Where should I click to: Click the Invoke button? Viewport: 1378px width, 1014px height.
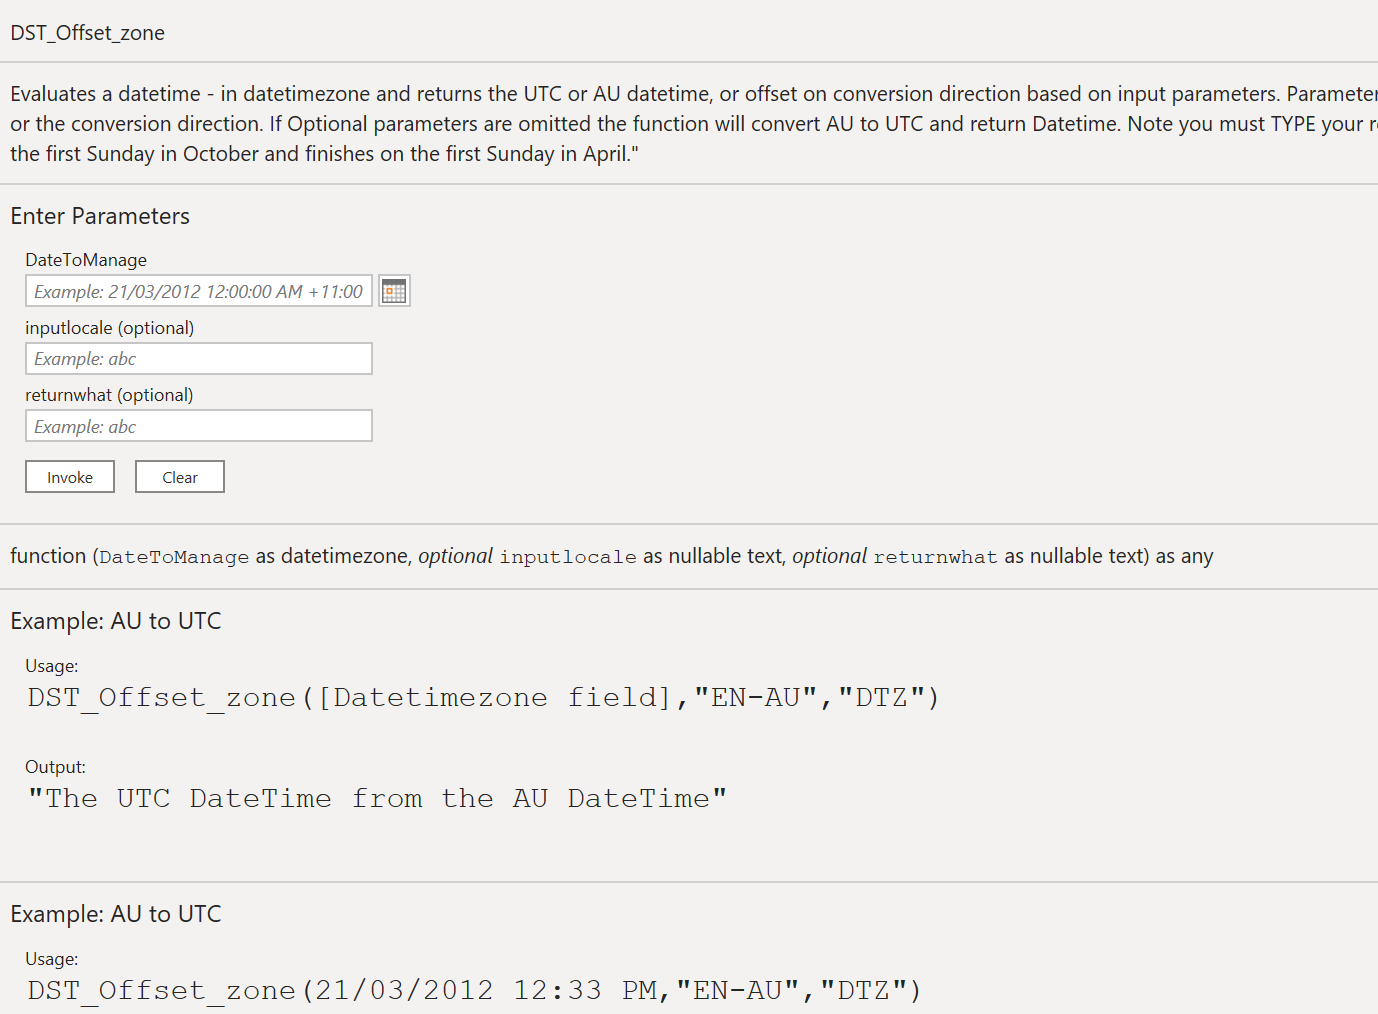(70, 477)
